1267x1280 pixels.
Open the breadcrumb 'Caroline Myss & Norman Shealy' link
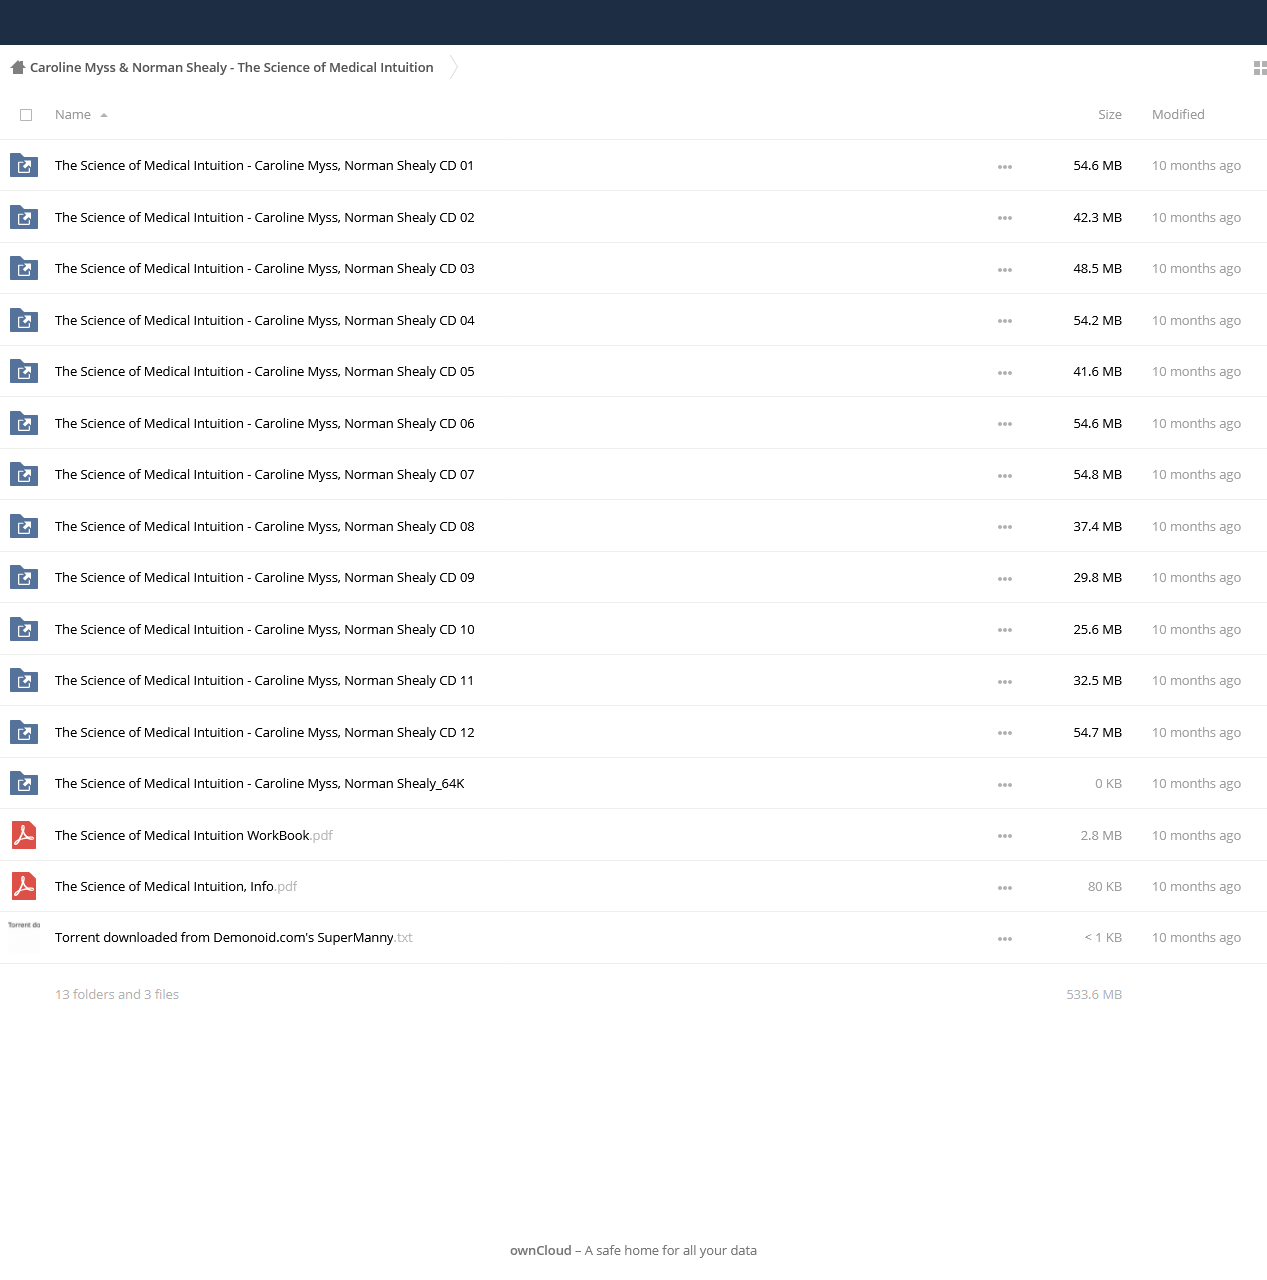click(232, 67)
